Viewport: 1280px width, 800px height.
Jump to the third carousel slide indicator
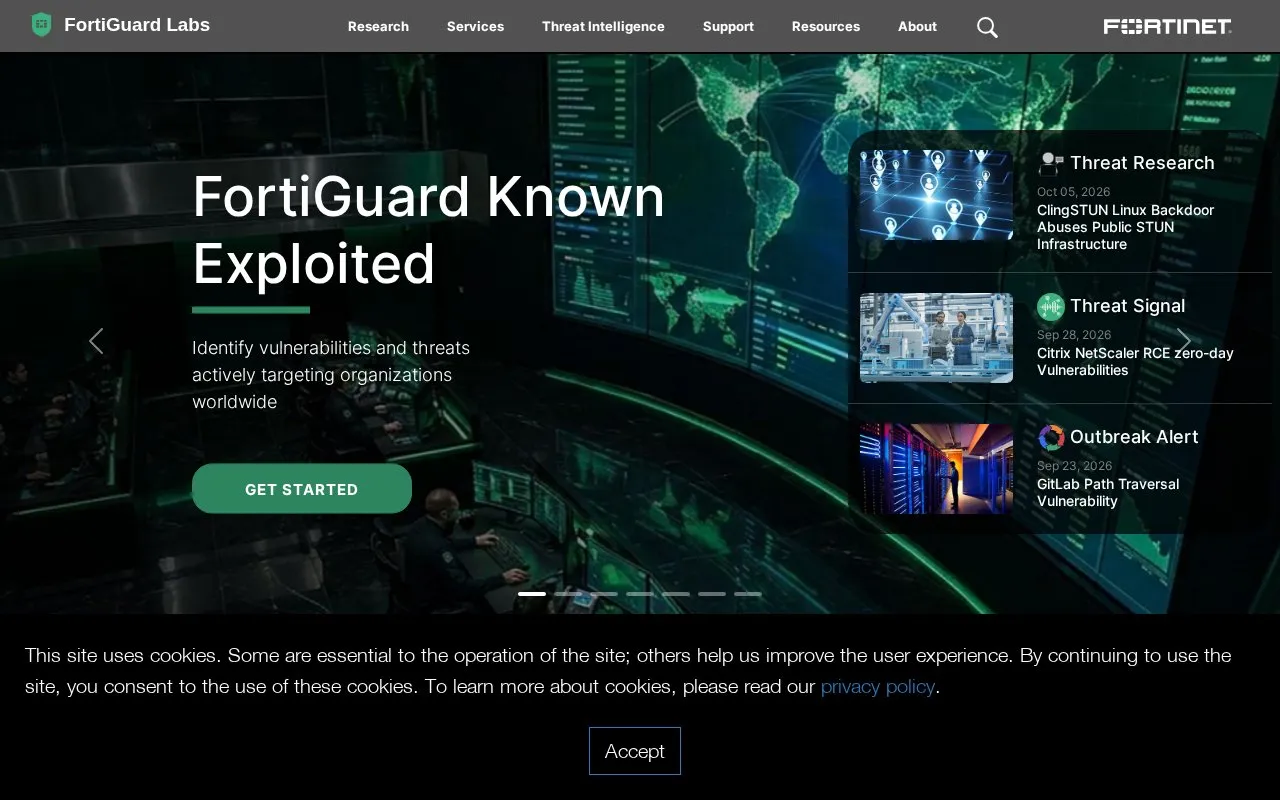[x=604, y=594]
